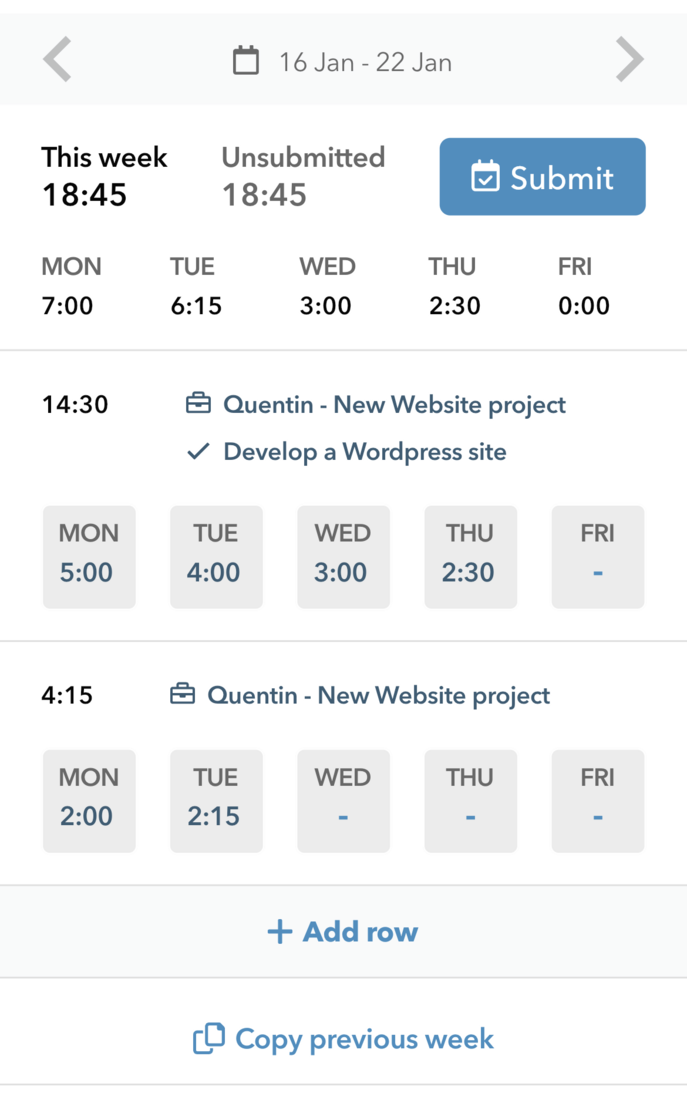Click Quentin - New Website project title link
The image size is (687, 1120).
pos(396,404)
